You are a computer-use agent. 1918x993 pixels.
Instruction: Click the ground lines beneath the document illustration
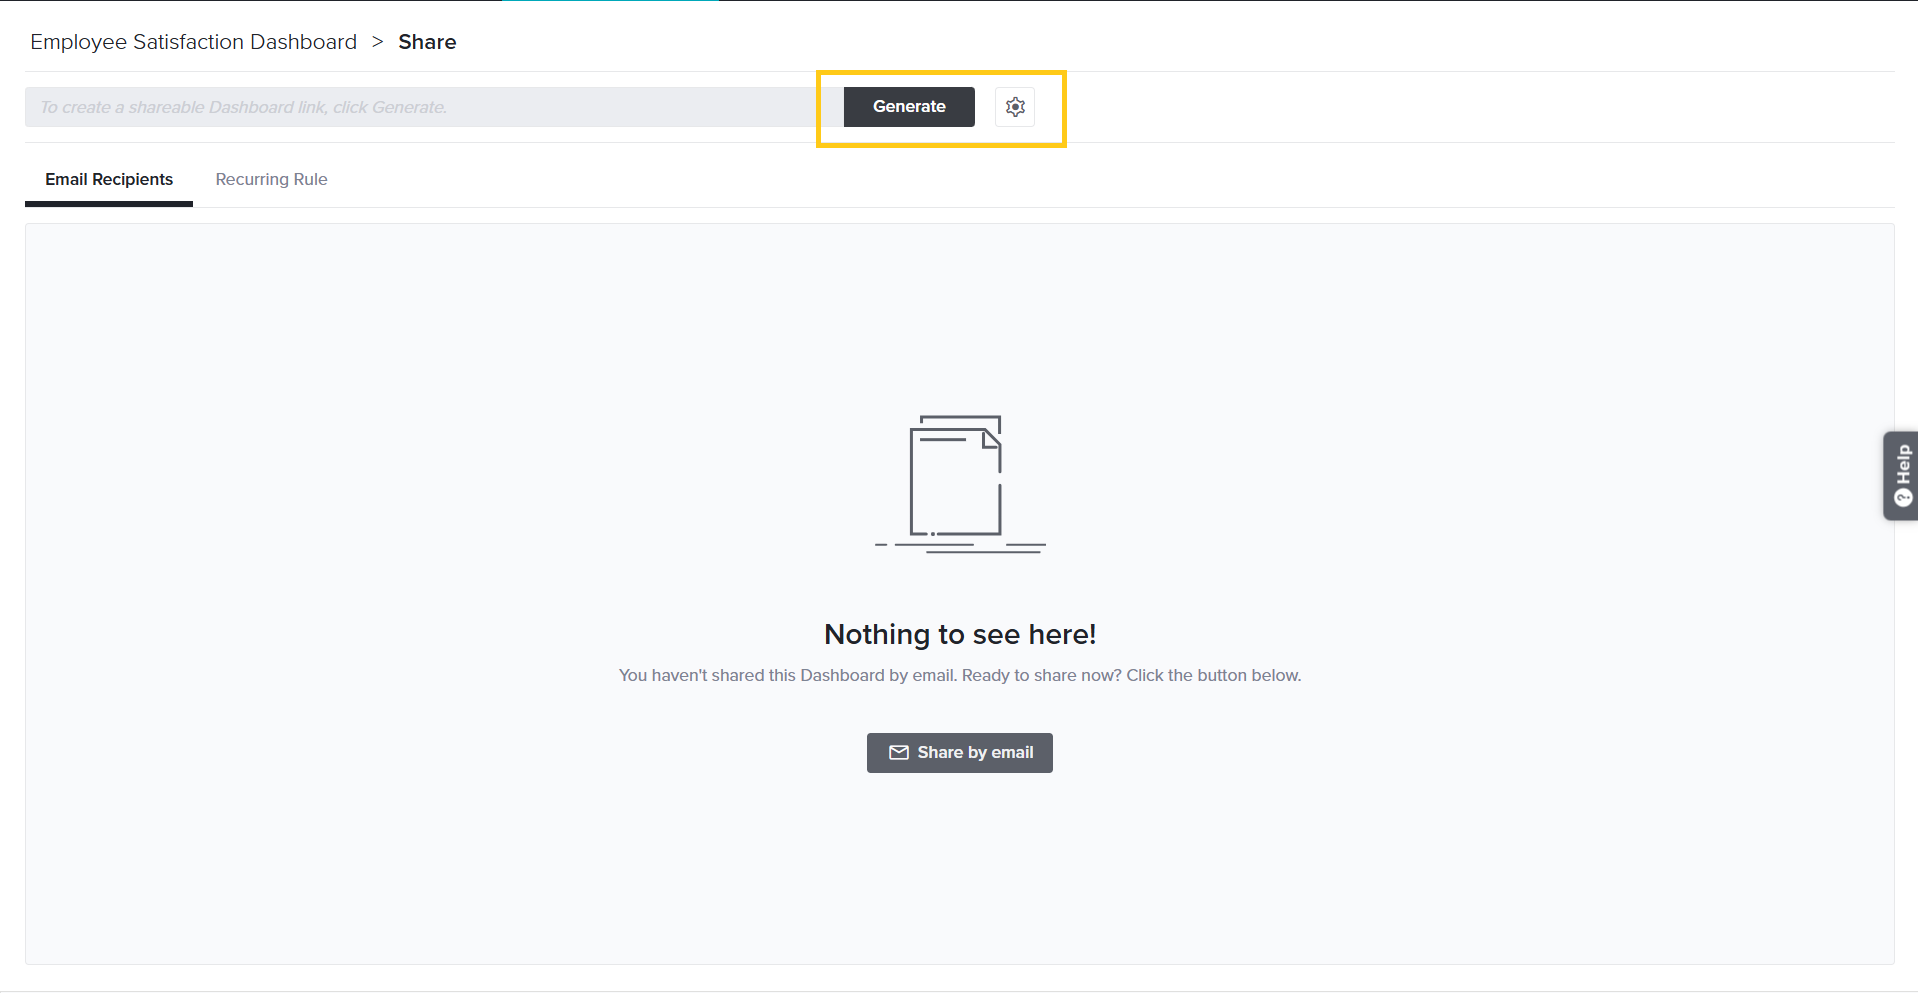point(960,547)
